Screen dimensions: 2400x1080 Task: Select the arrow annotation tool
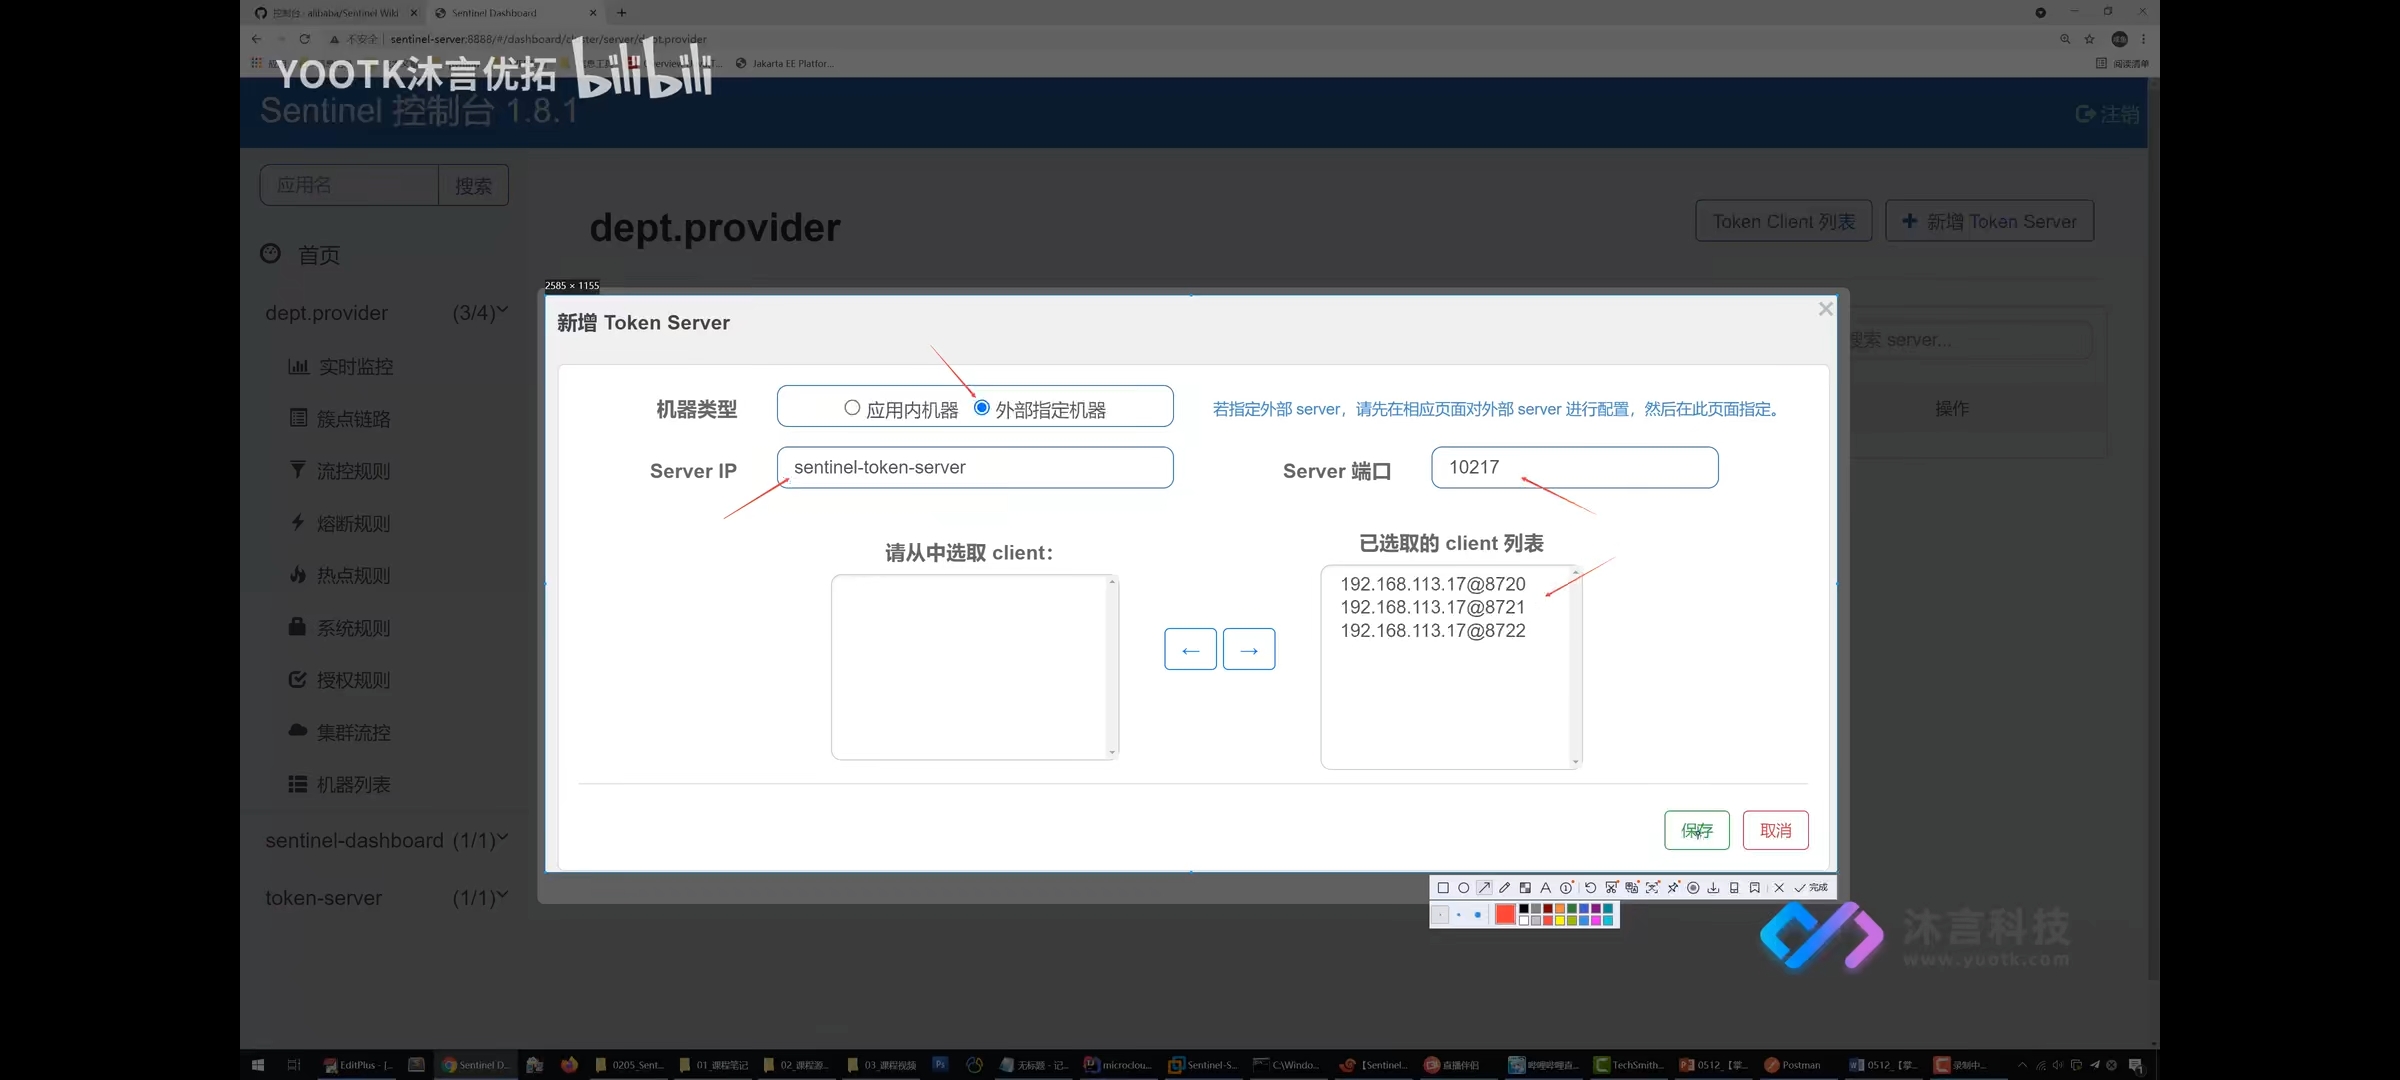coord(1484,888)
